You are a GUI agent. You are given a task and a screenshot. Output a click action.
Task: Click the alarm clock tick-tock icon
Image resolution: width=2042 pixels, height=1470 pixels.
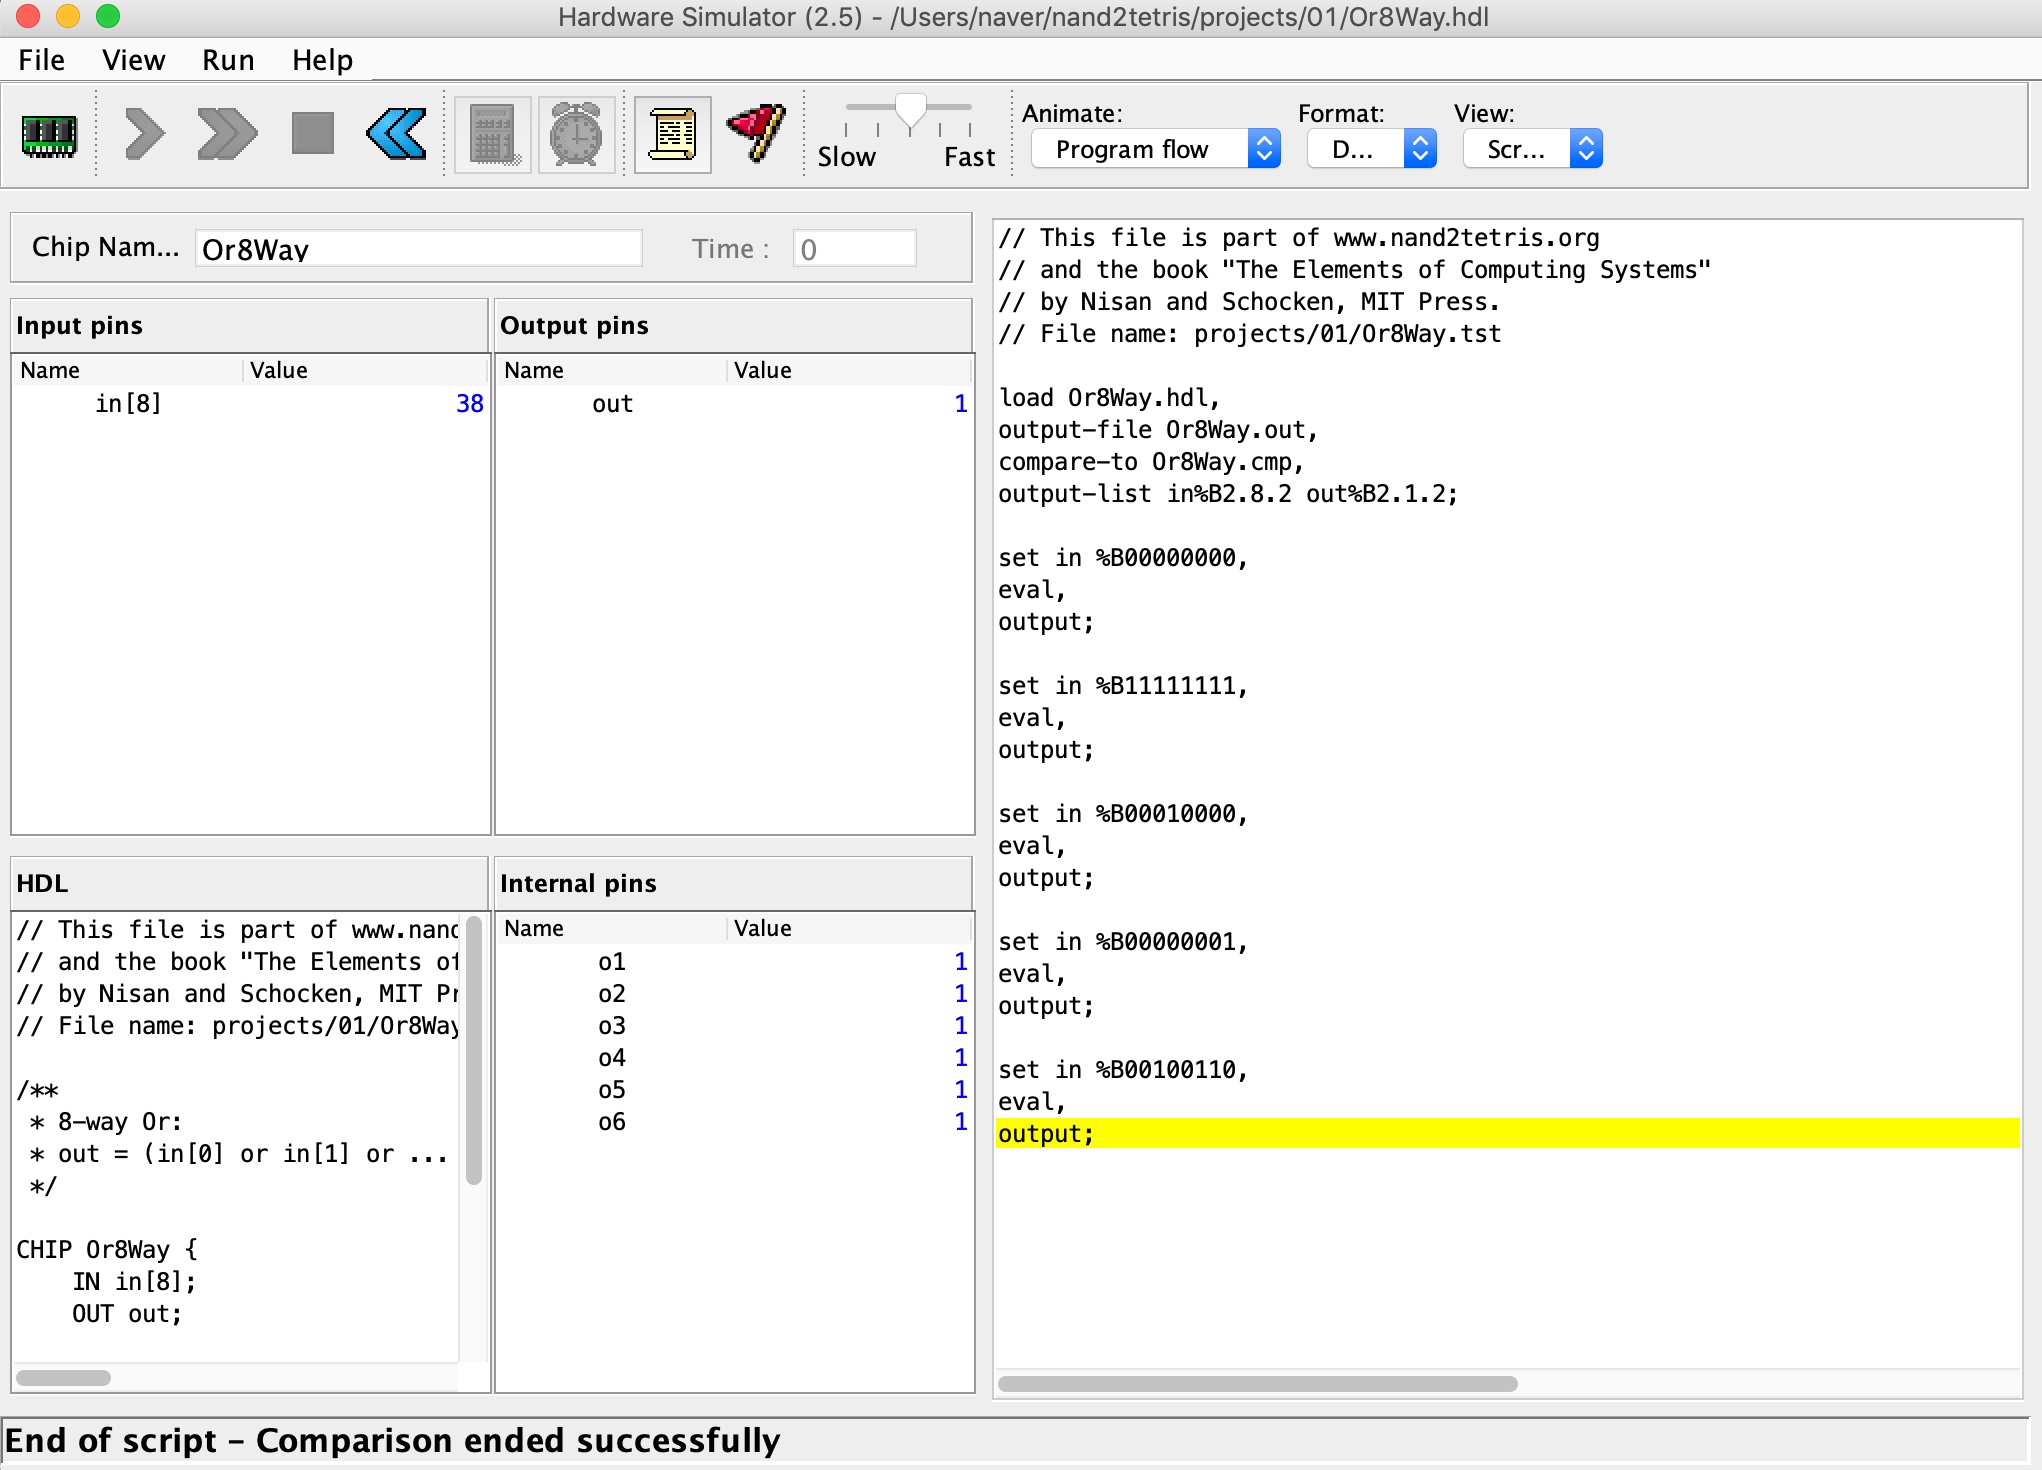pyautogui.click(x=577, y=135)
